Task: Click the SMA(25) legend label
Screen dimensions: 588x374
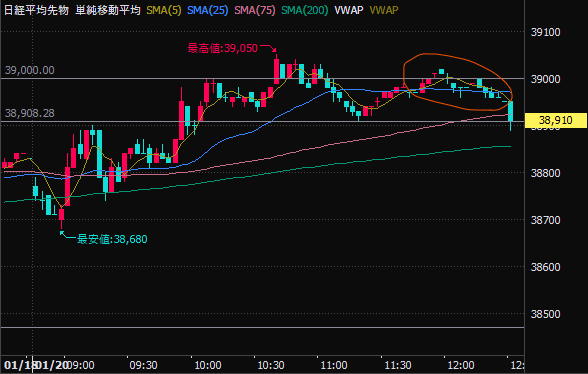Action: pyautogui.click(x=207, y=10)
